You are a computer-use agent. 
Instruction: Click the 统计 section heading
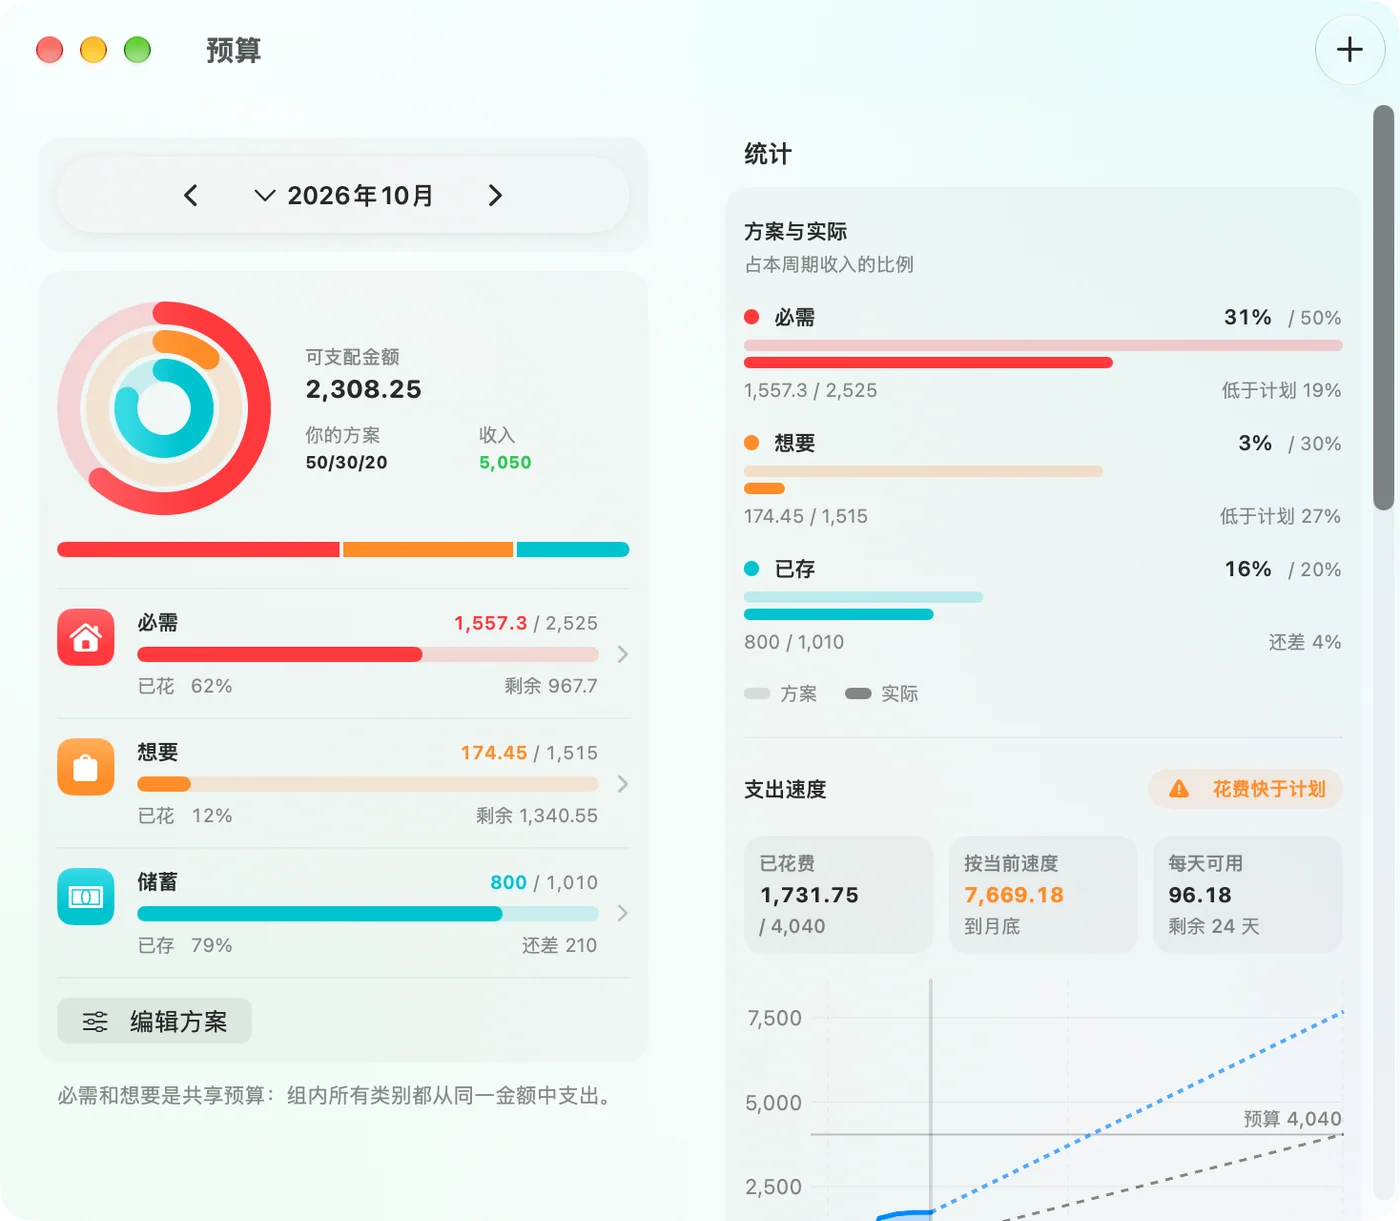[x=768, y=154]
